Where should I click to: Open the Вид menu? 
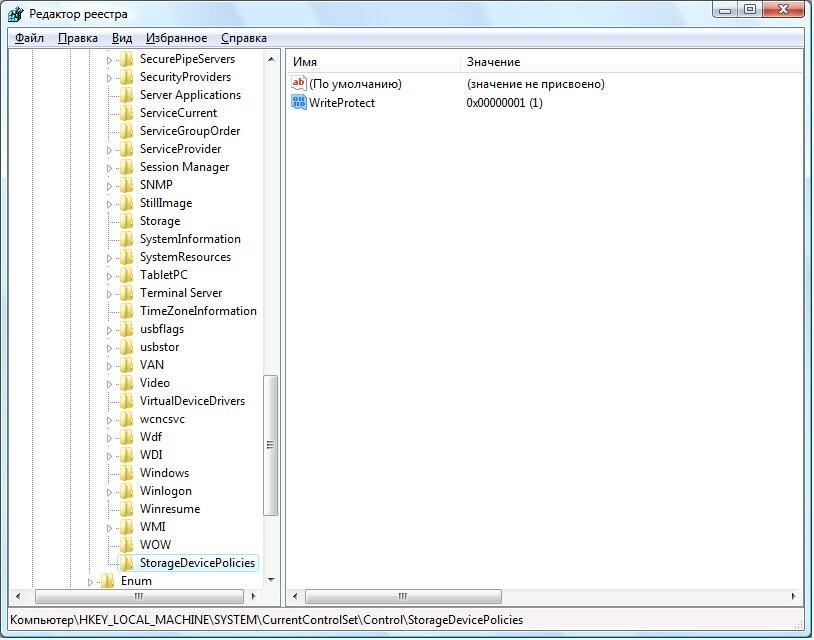(x=122, y=38)
